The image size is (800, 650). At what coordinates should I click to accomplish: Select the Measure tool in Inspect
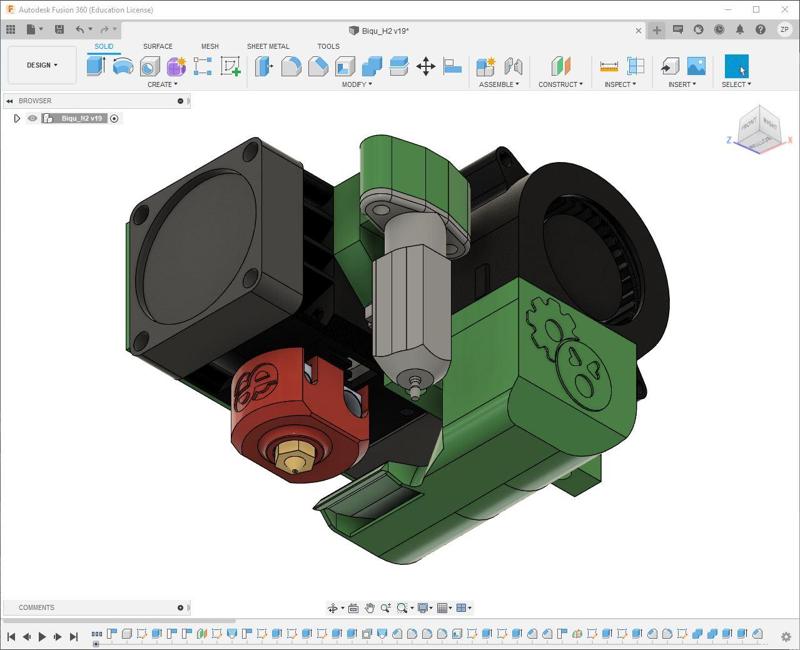[x=609, y=66]
